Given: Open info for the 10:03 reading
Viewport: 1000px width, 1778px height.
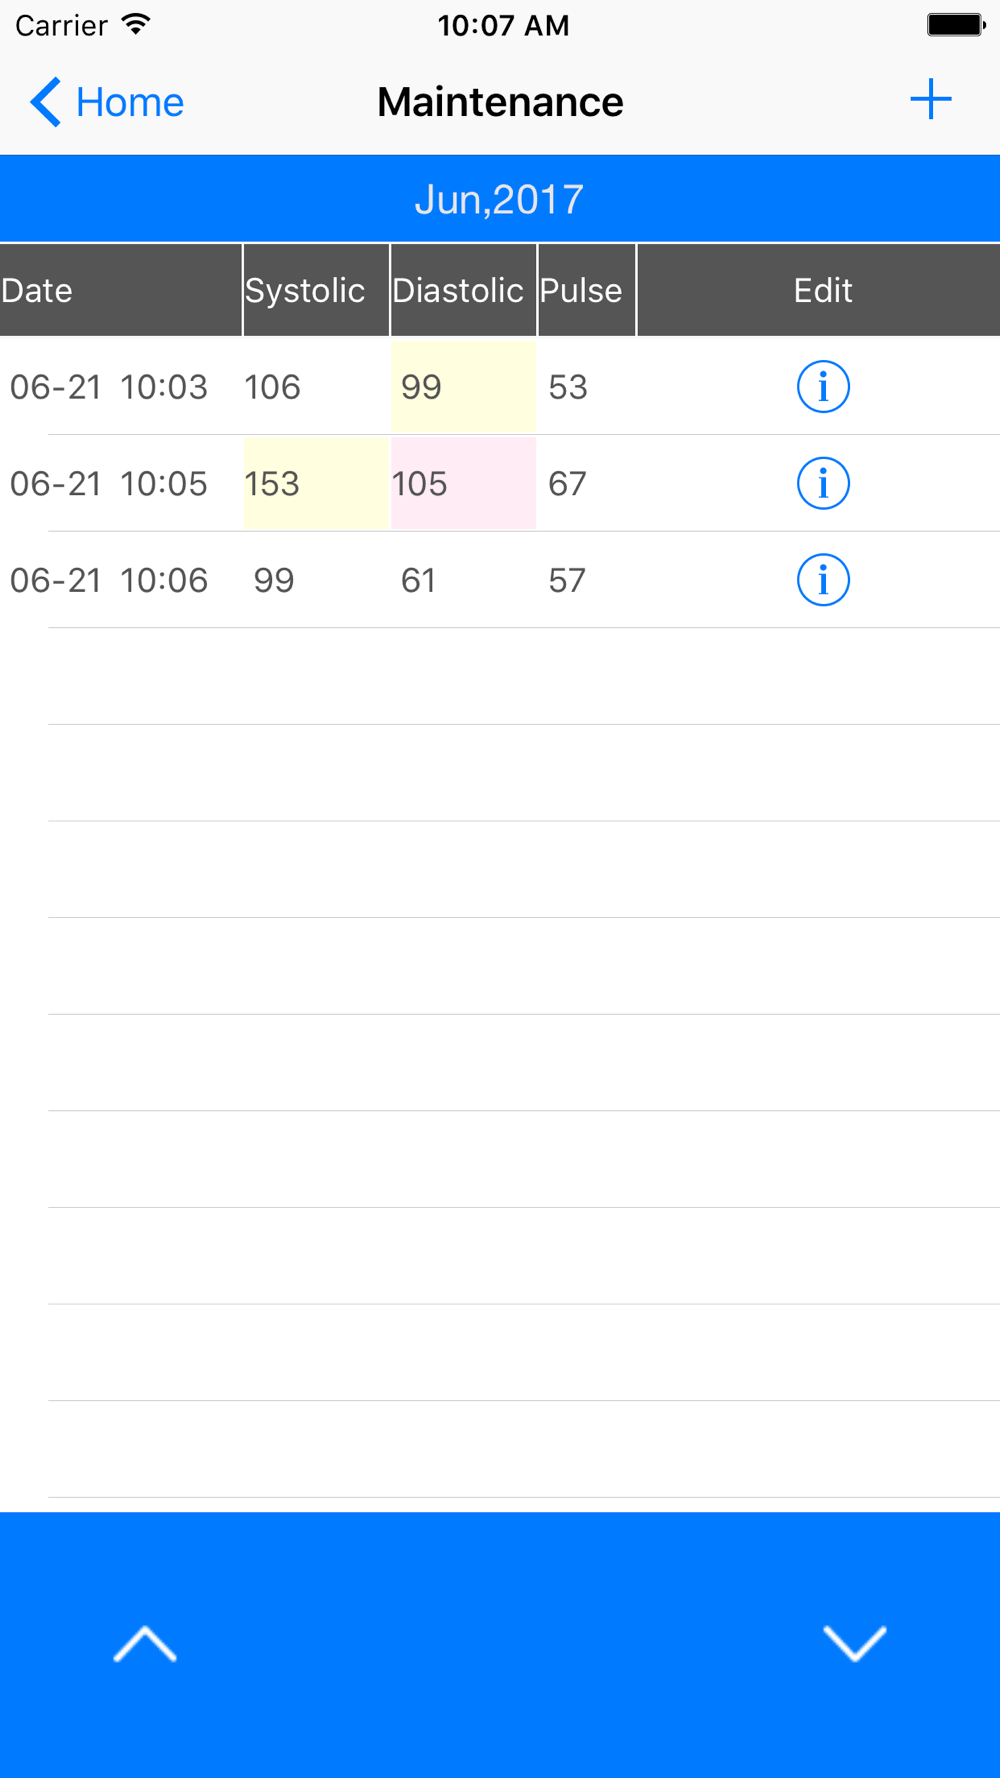Looking at the screenshot, I should pyautogui.click(x=823, y=387).
